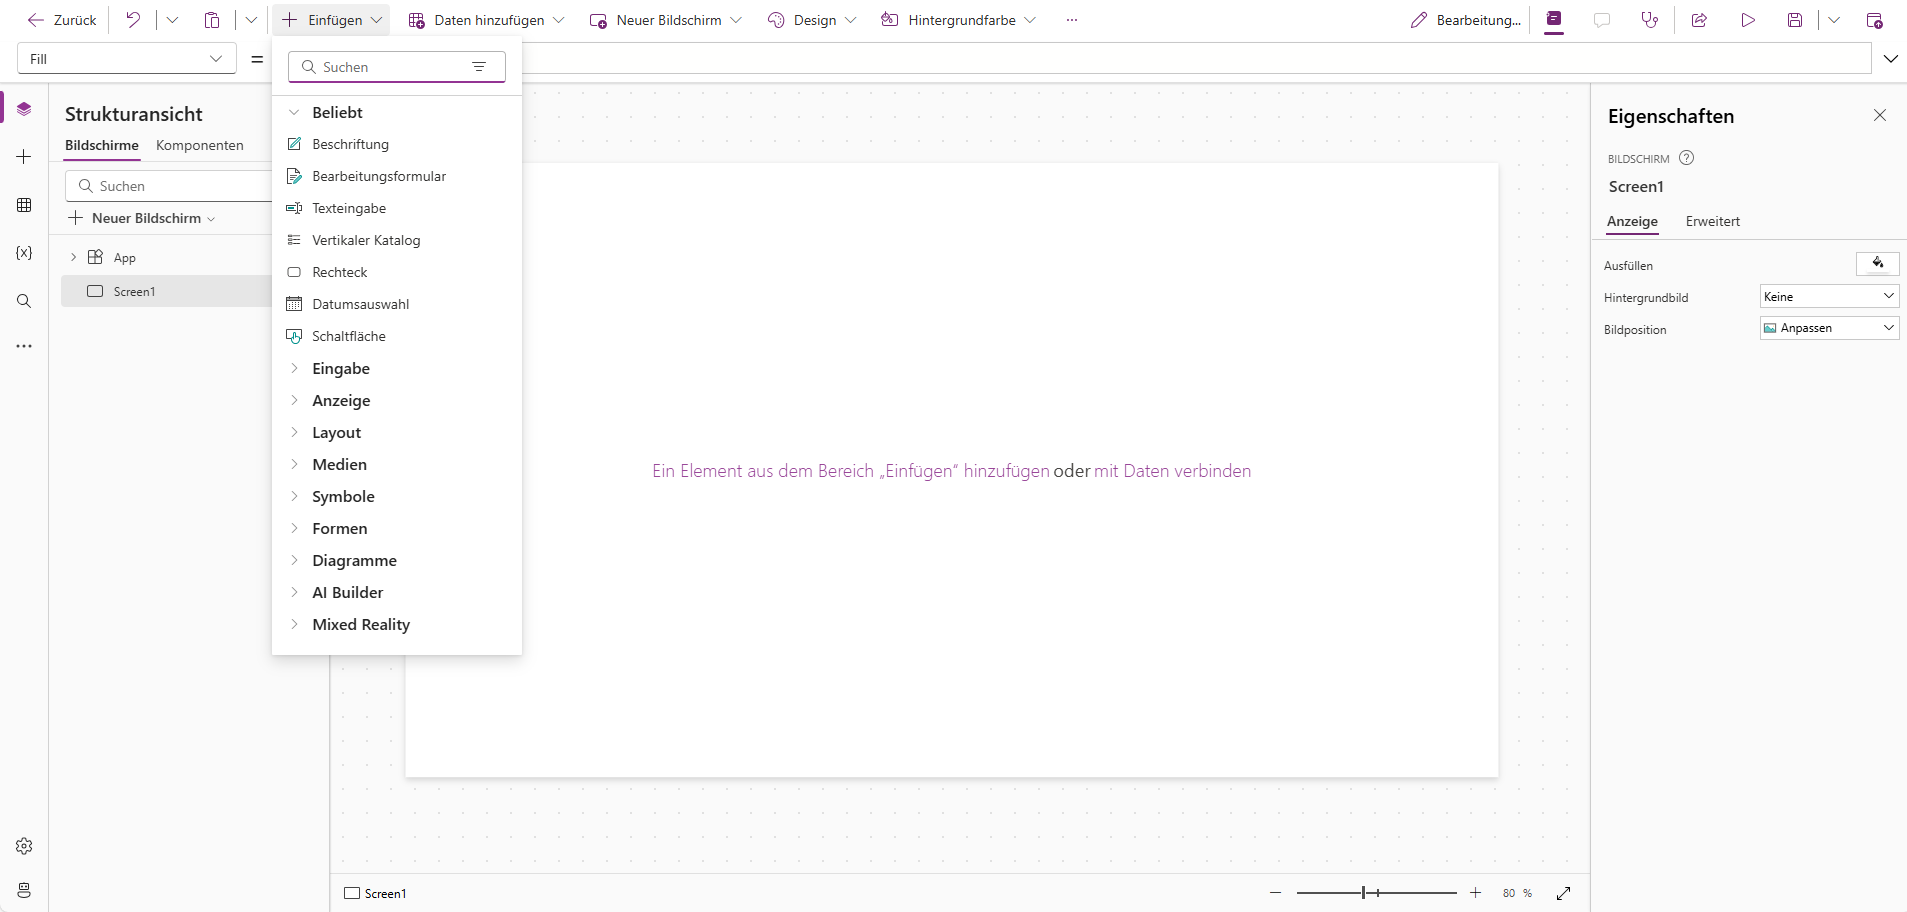
Task: Open the Variables icon in left sidebar
Action: click(24, 253)
